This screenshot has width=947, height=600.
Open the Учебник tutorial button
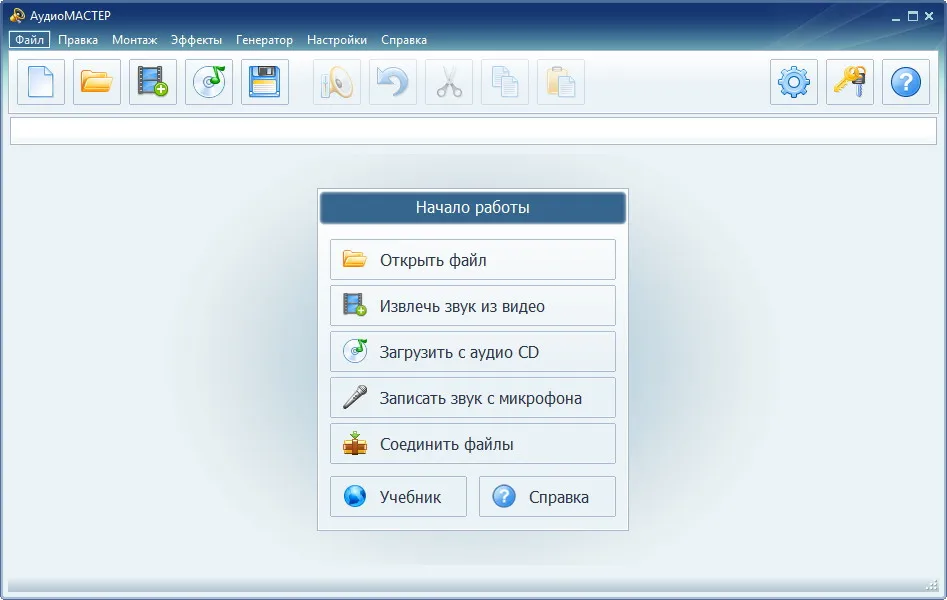point(399,497)
